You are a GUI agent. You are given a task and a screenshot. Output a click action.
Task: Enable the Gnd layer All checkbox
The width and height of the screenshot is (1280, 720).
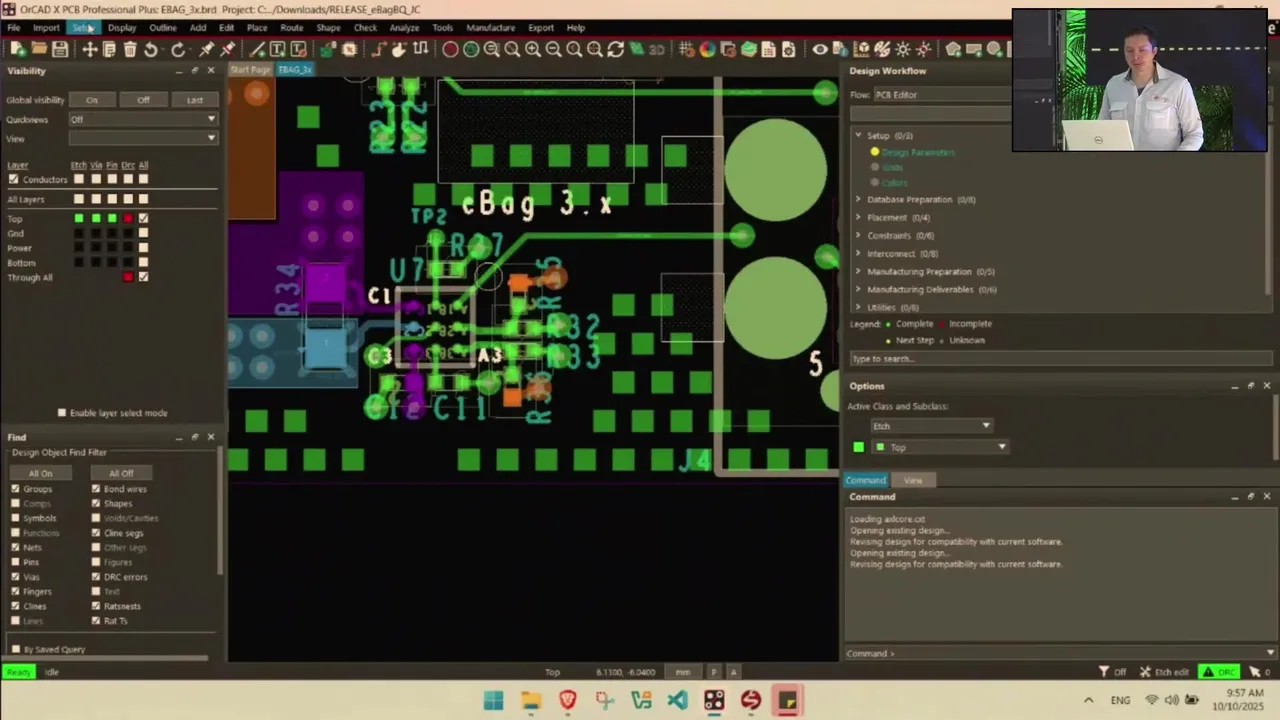click(x=143, y=233)
